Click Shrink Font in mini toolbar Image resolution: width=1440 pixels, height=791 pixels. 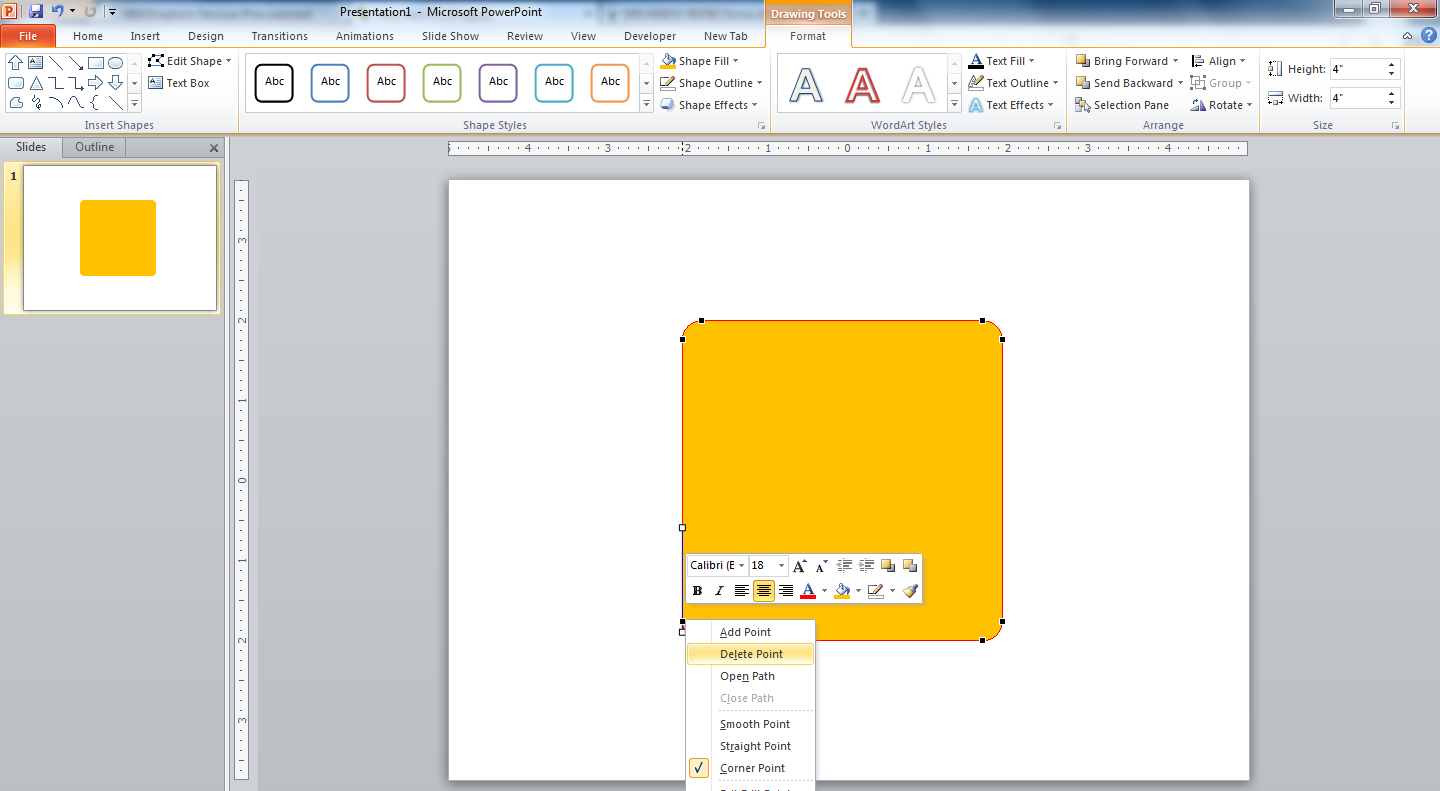click(821, 566)
